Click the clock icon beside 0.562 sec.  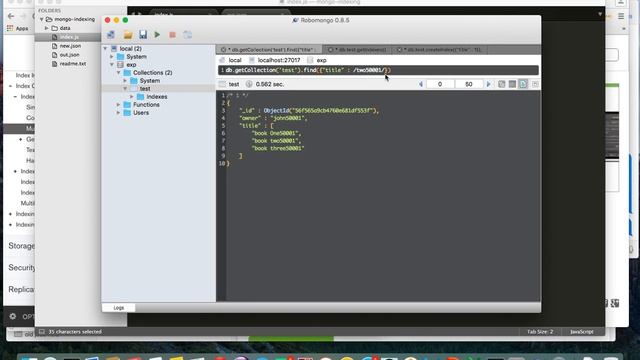[249, 84]
